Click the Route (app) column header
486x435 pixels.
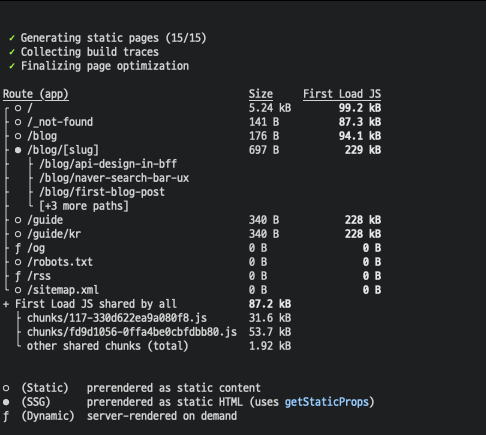36,94
